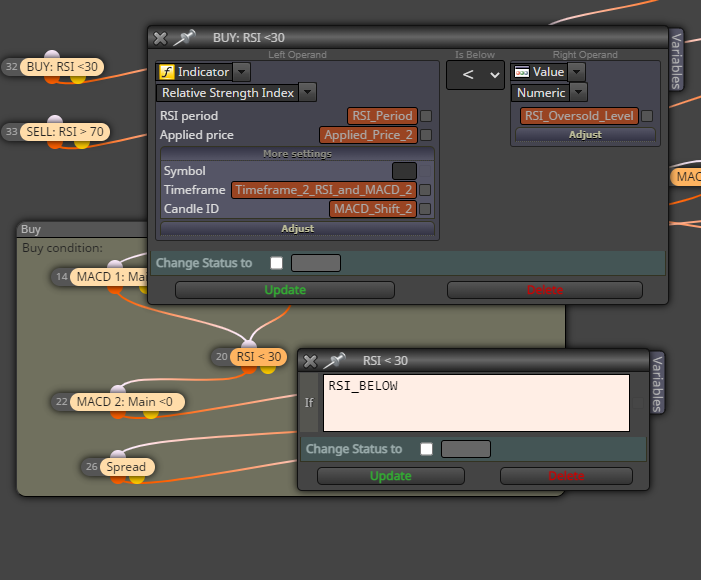Screen dimensions: 701x580
Task: Open the Numeric type dropdown arrow
Action: click(579, 93)
